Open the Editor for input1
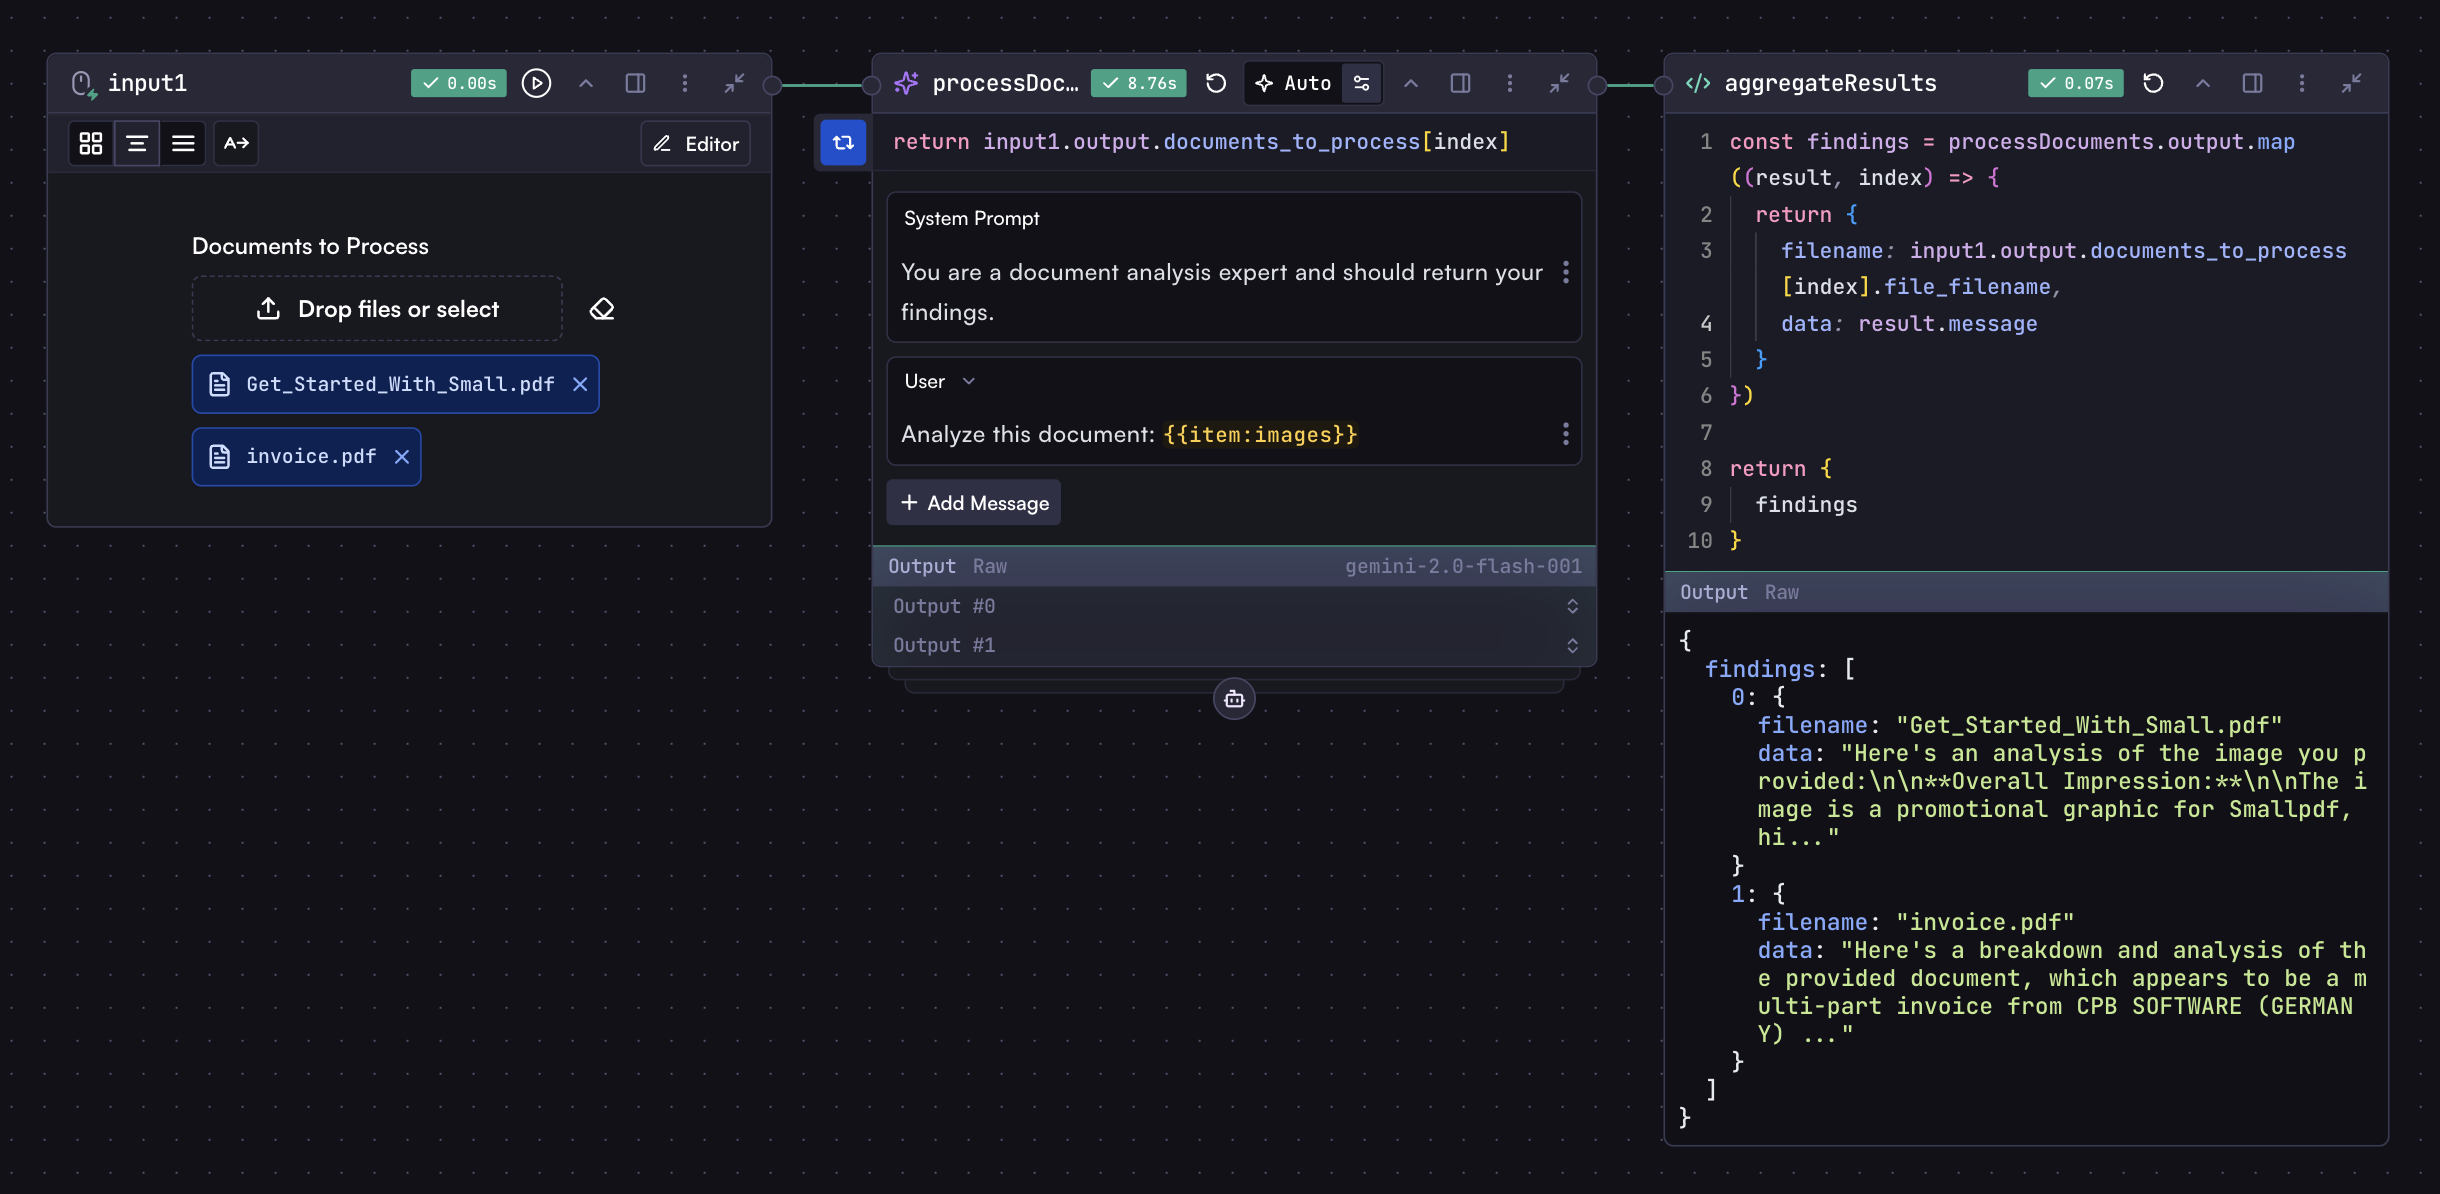The height and width of the screenshot is (1194, 2440). [696, 144]
